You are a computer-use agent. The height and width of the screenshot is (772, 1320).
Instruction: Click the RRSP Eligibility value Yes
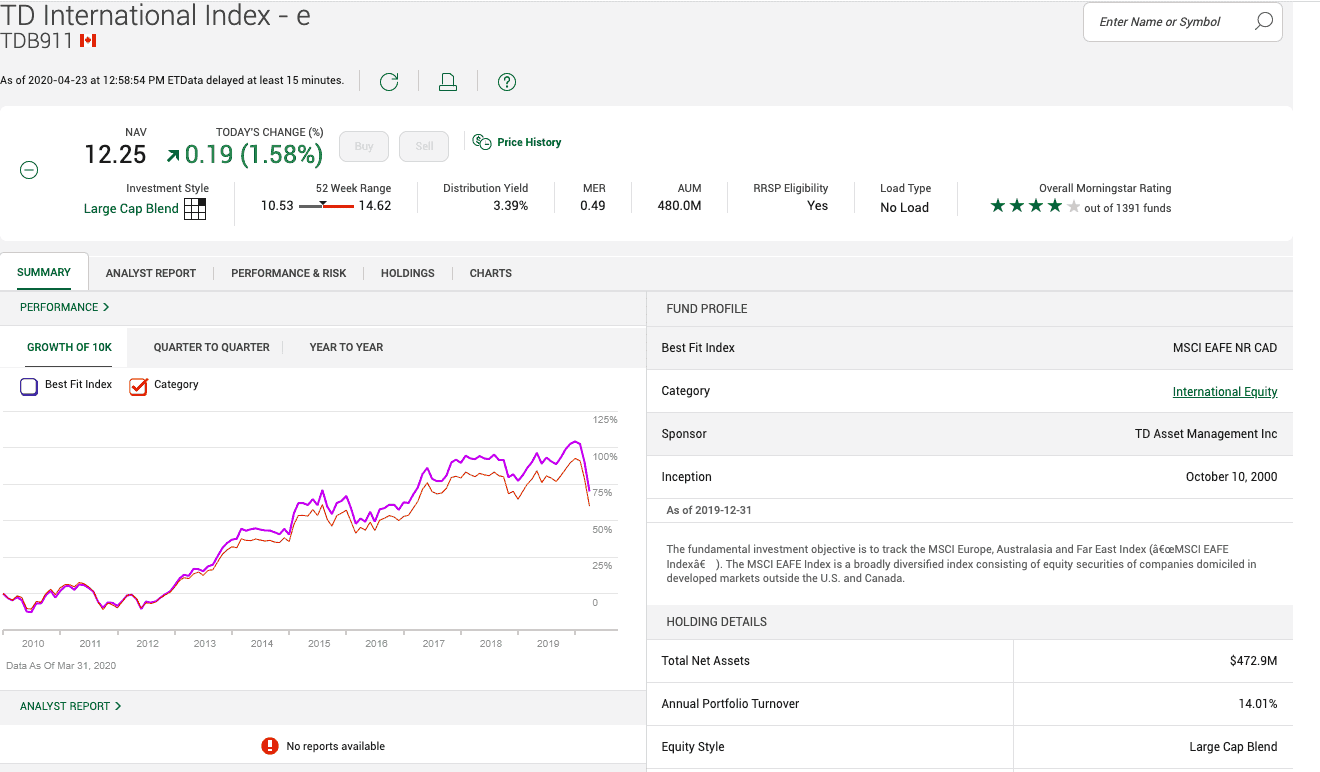817,206
